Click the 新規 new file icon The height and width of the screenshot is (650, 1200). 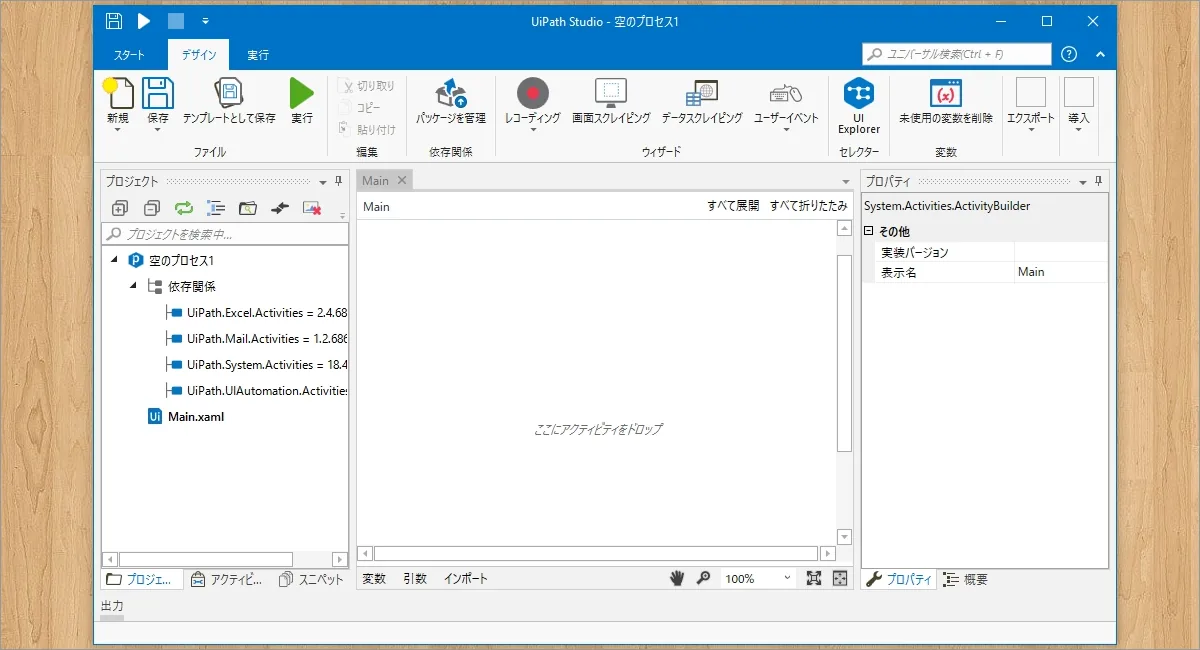tap(118, 93)
